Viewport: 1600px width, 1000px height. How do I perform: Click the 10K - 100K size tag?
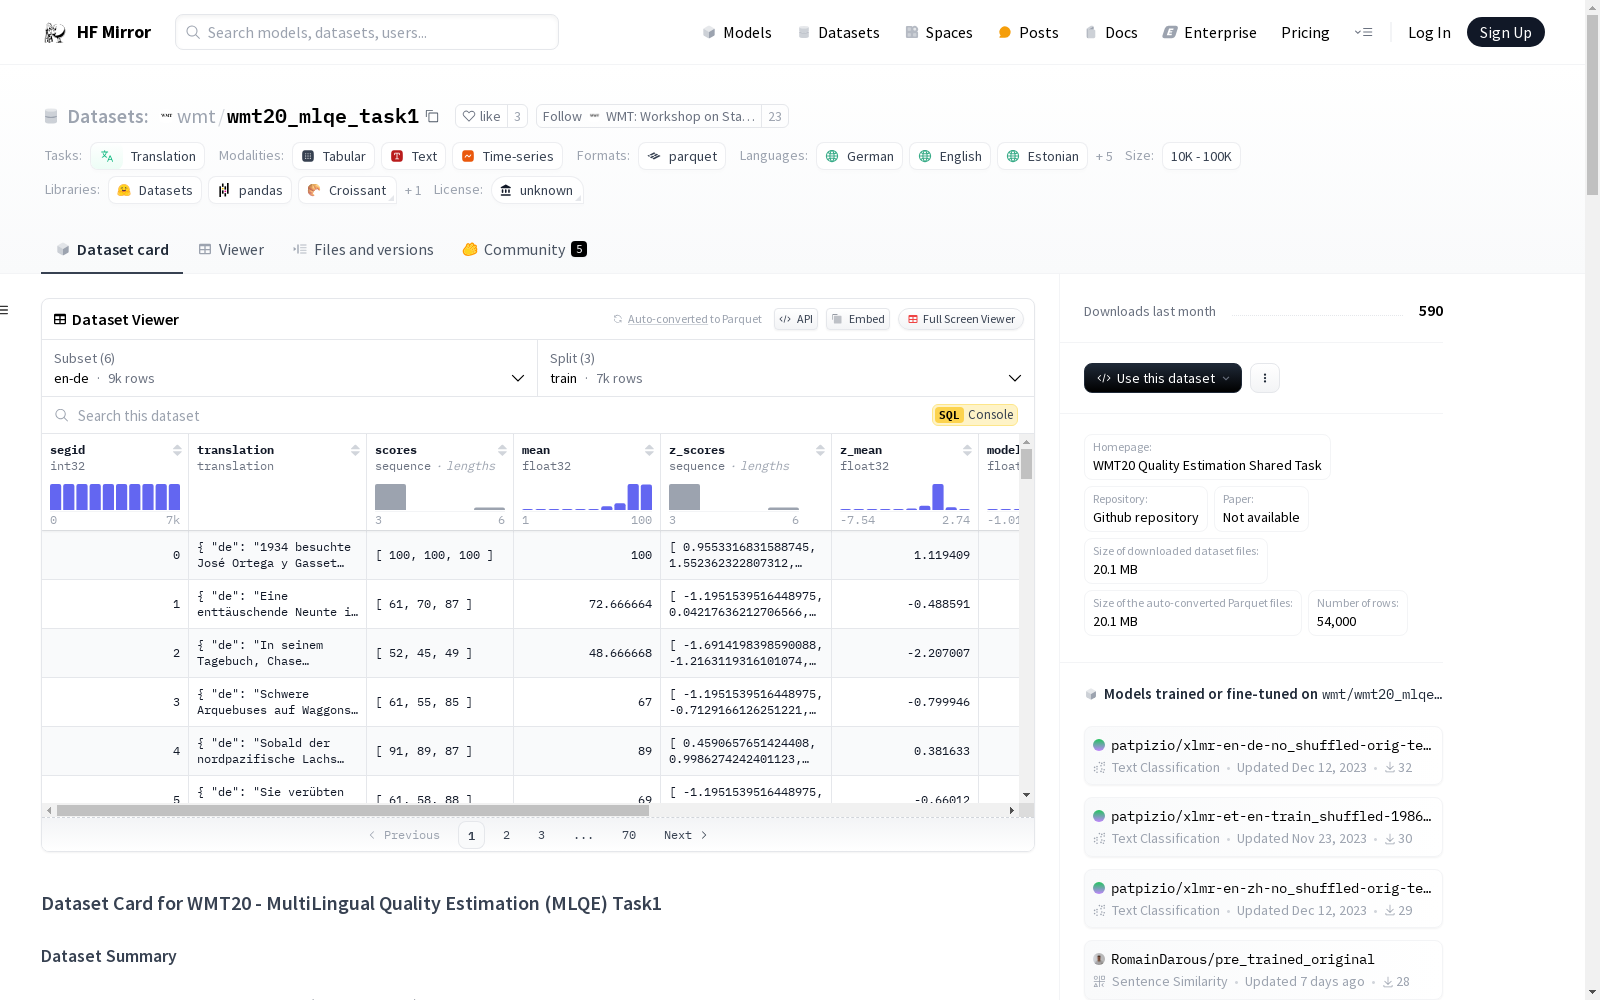(x=1201, y=156)
